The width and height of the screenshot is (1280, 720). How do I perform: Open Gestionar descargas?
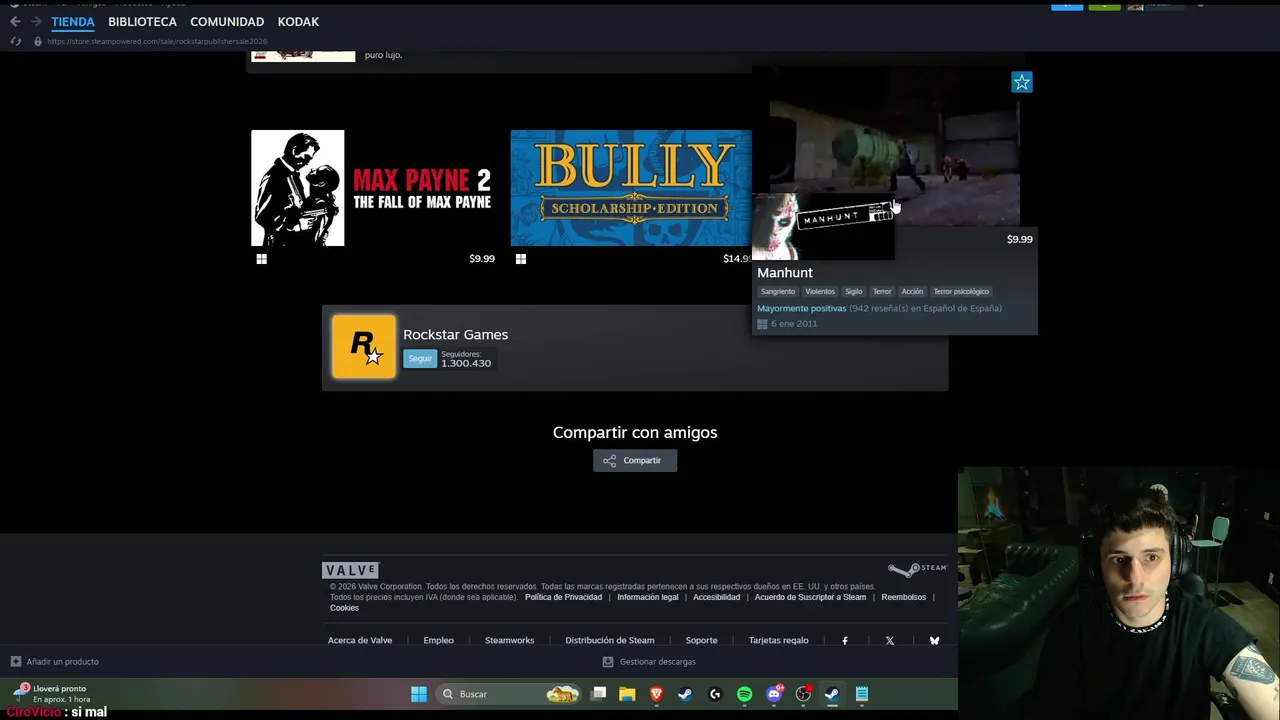649,662
